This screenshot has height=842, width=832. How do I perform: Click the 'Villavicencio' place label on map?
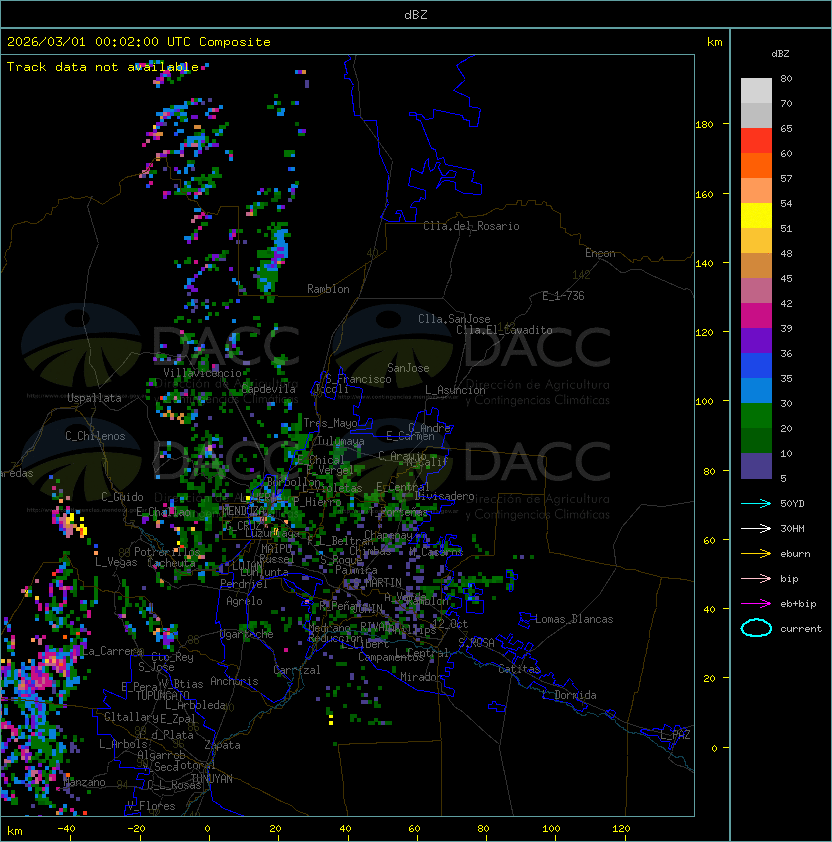(x=202, y=373)
